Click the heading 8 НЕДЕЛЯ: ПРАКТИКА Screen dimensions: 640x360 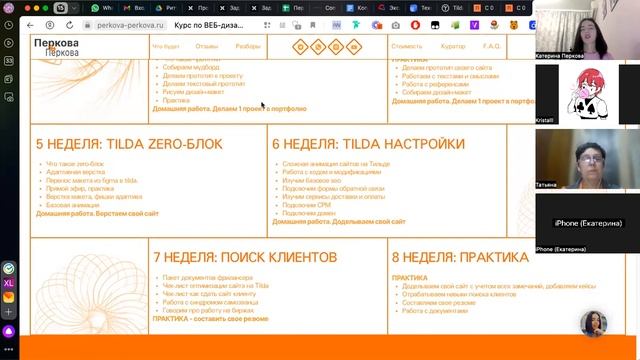460,258
